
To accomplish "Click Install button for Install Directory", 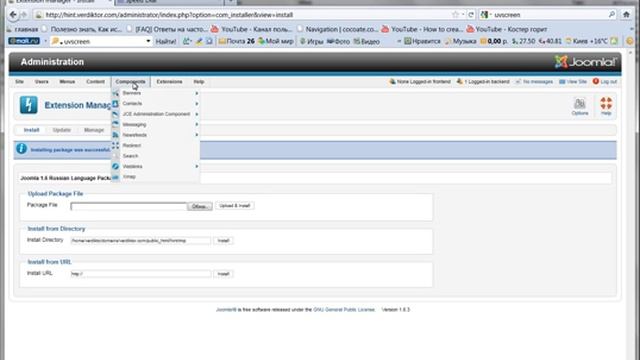I will pyautogui.click(x=223, y=241).
